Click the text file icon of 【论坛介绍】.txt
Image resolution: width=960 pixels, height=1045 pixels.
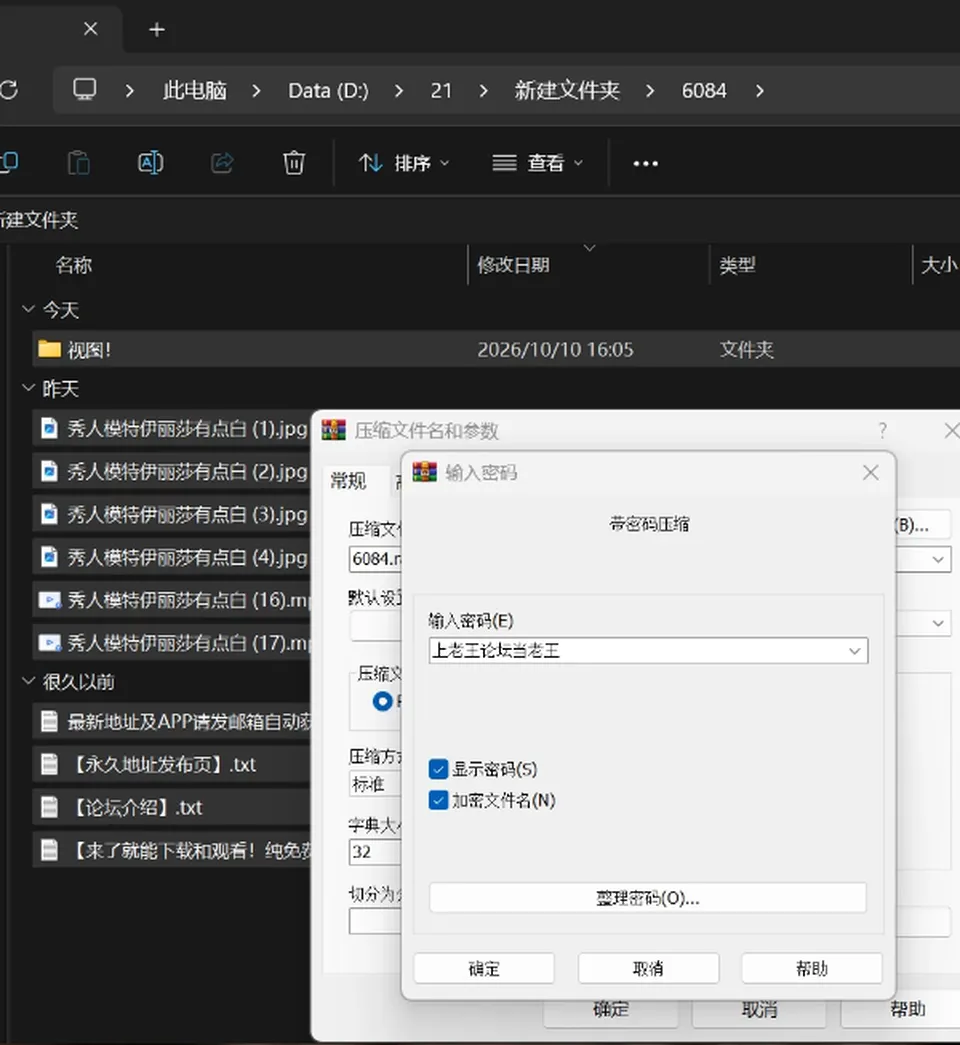click(x=49, y=807)
